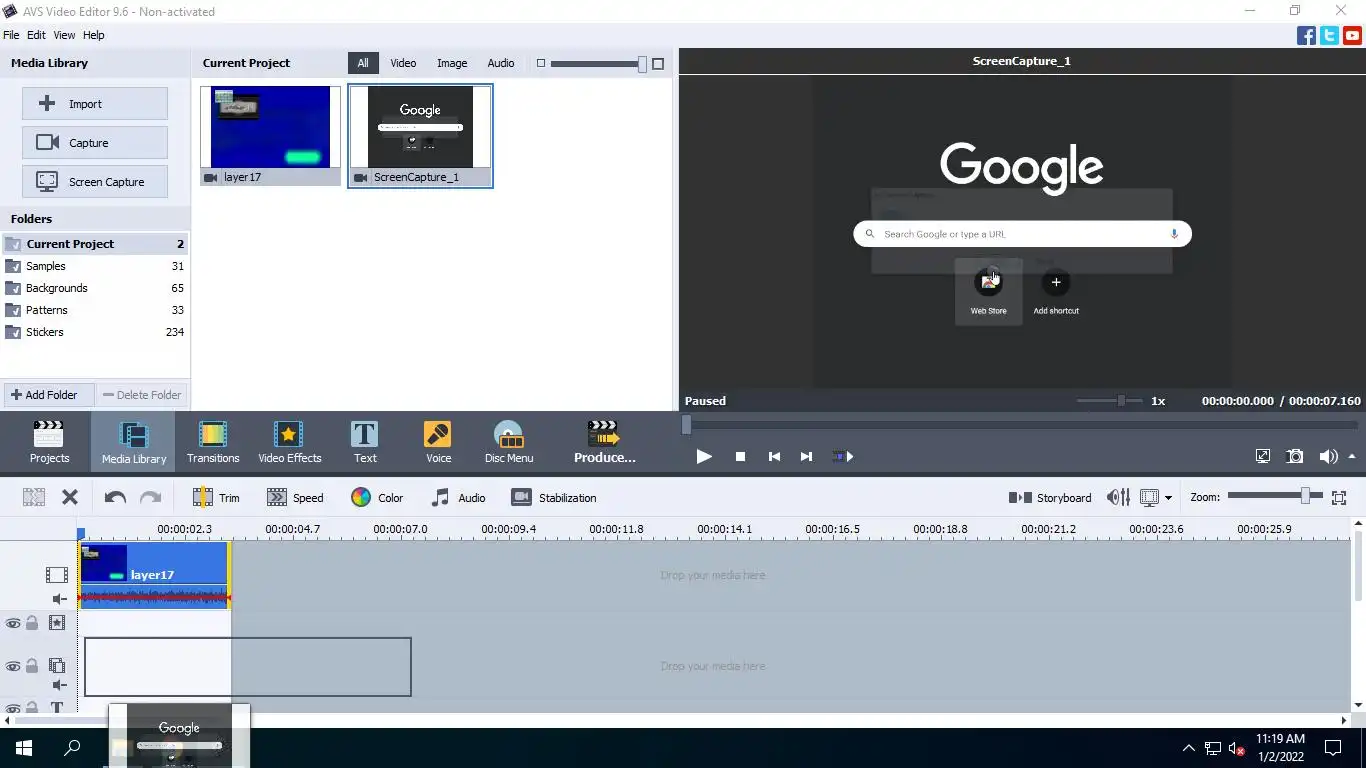Mute the main video track audio
The image size is (1366, 768).
click(x=59, y=599)
